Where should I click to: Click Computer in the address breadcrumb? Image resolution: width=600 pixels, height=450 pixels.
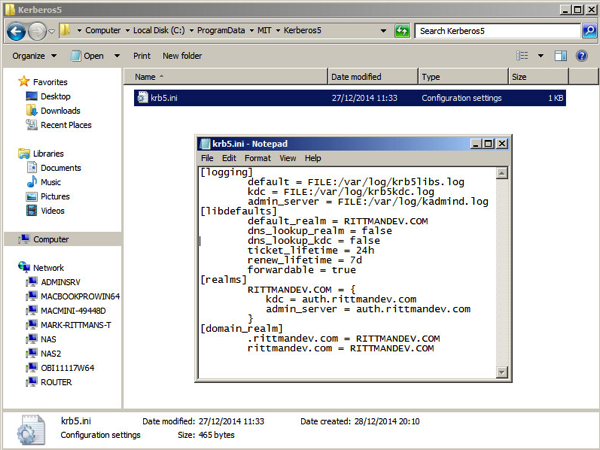pyautogui.click(x=103, y=30)
